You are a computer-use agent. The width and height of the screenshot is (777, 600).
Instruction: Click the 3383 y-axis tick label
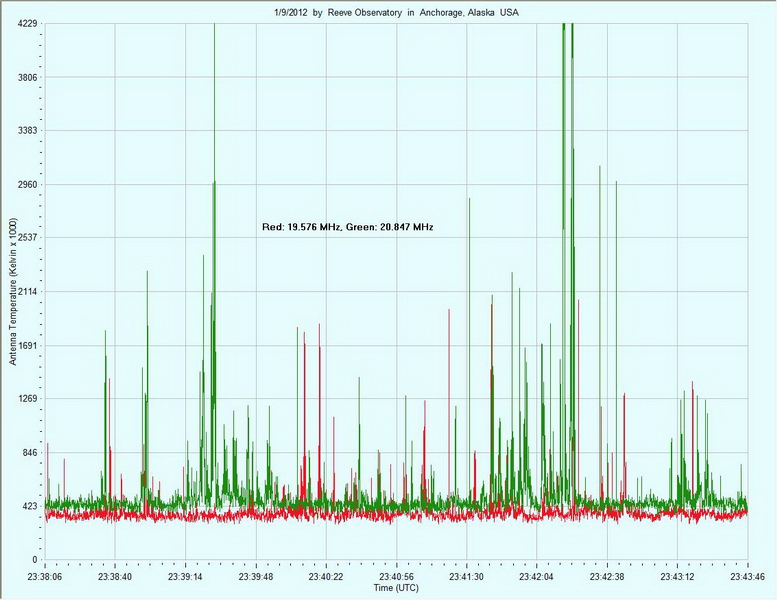[27, 130]
